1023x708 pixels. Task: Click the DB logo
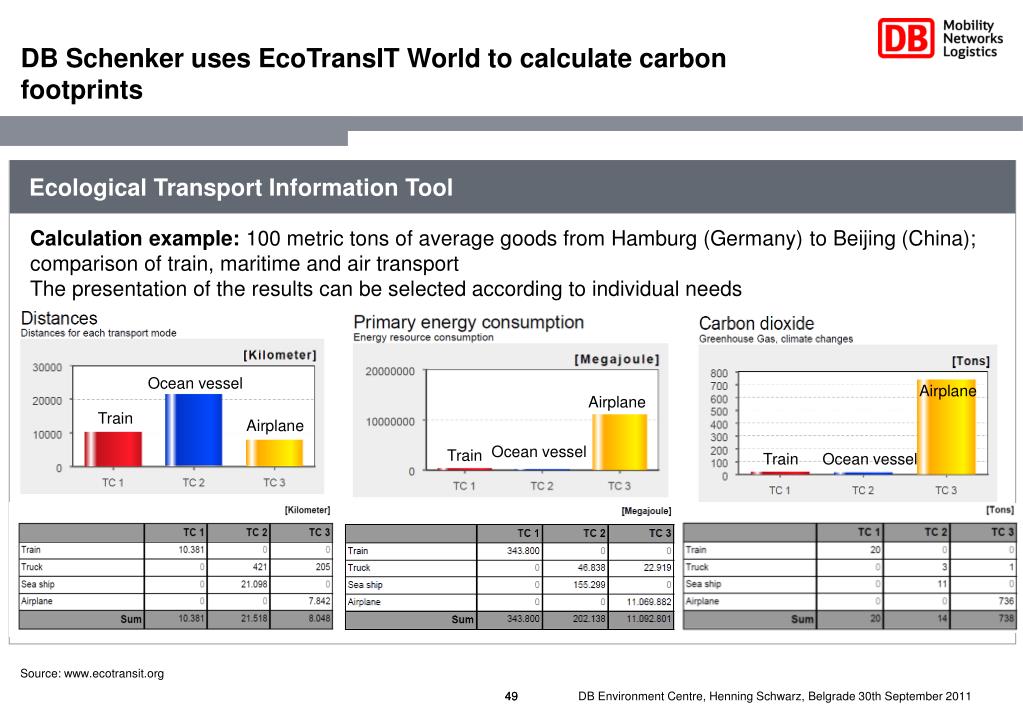(906, 38)
